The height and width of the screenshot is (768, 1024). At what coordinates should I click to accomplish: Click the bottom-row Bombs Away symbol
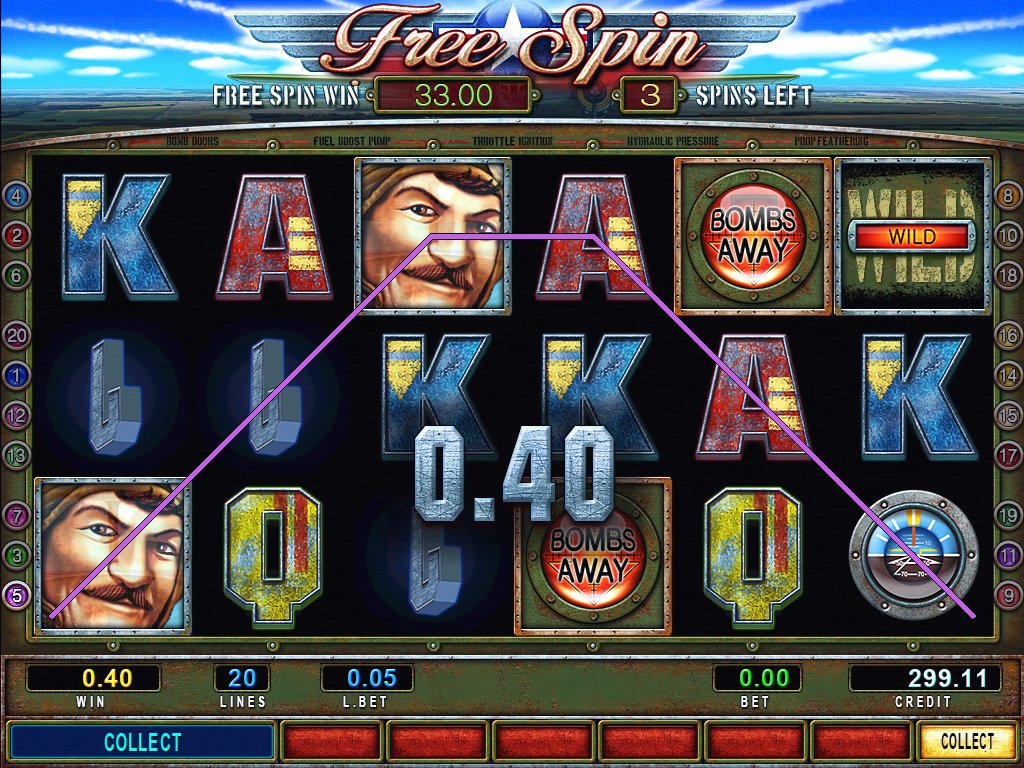[x=593, y=556]
